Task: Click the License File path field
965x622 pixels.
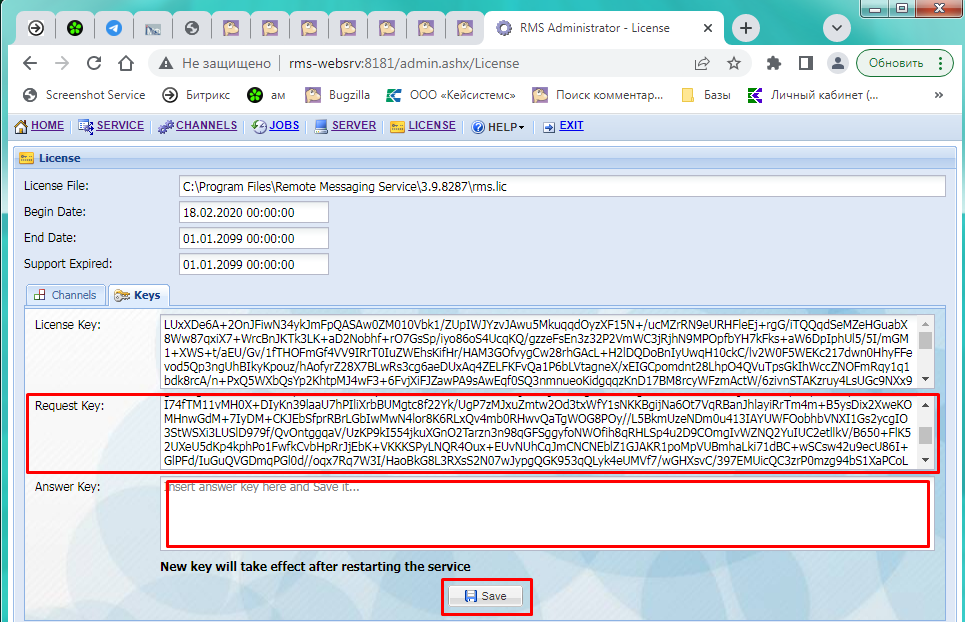Action: [562, 186]
